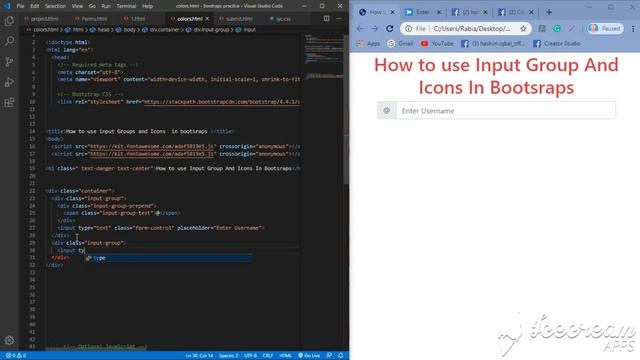Change the CRLF end-of-line sequence
Screen dimensions: 640x360
[268, 356]
